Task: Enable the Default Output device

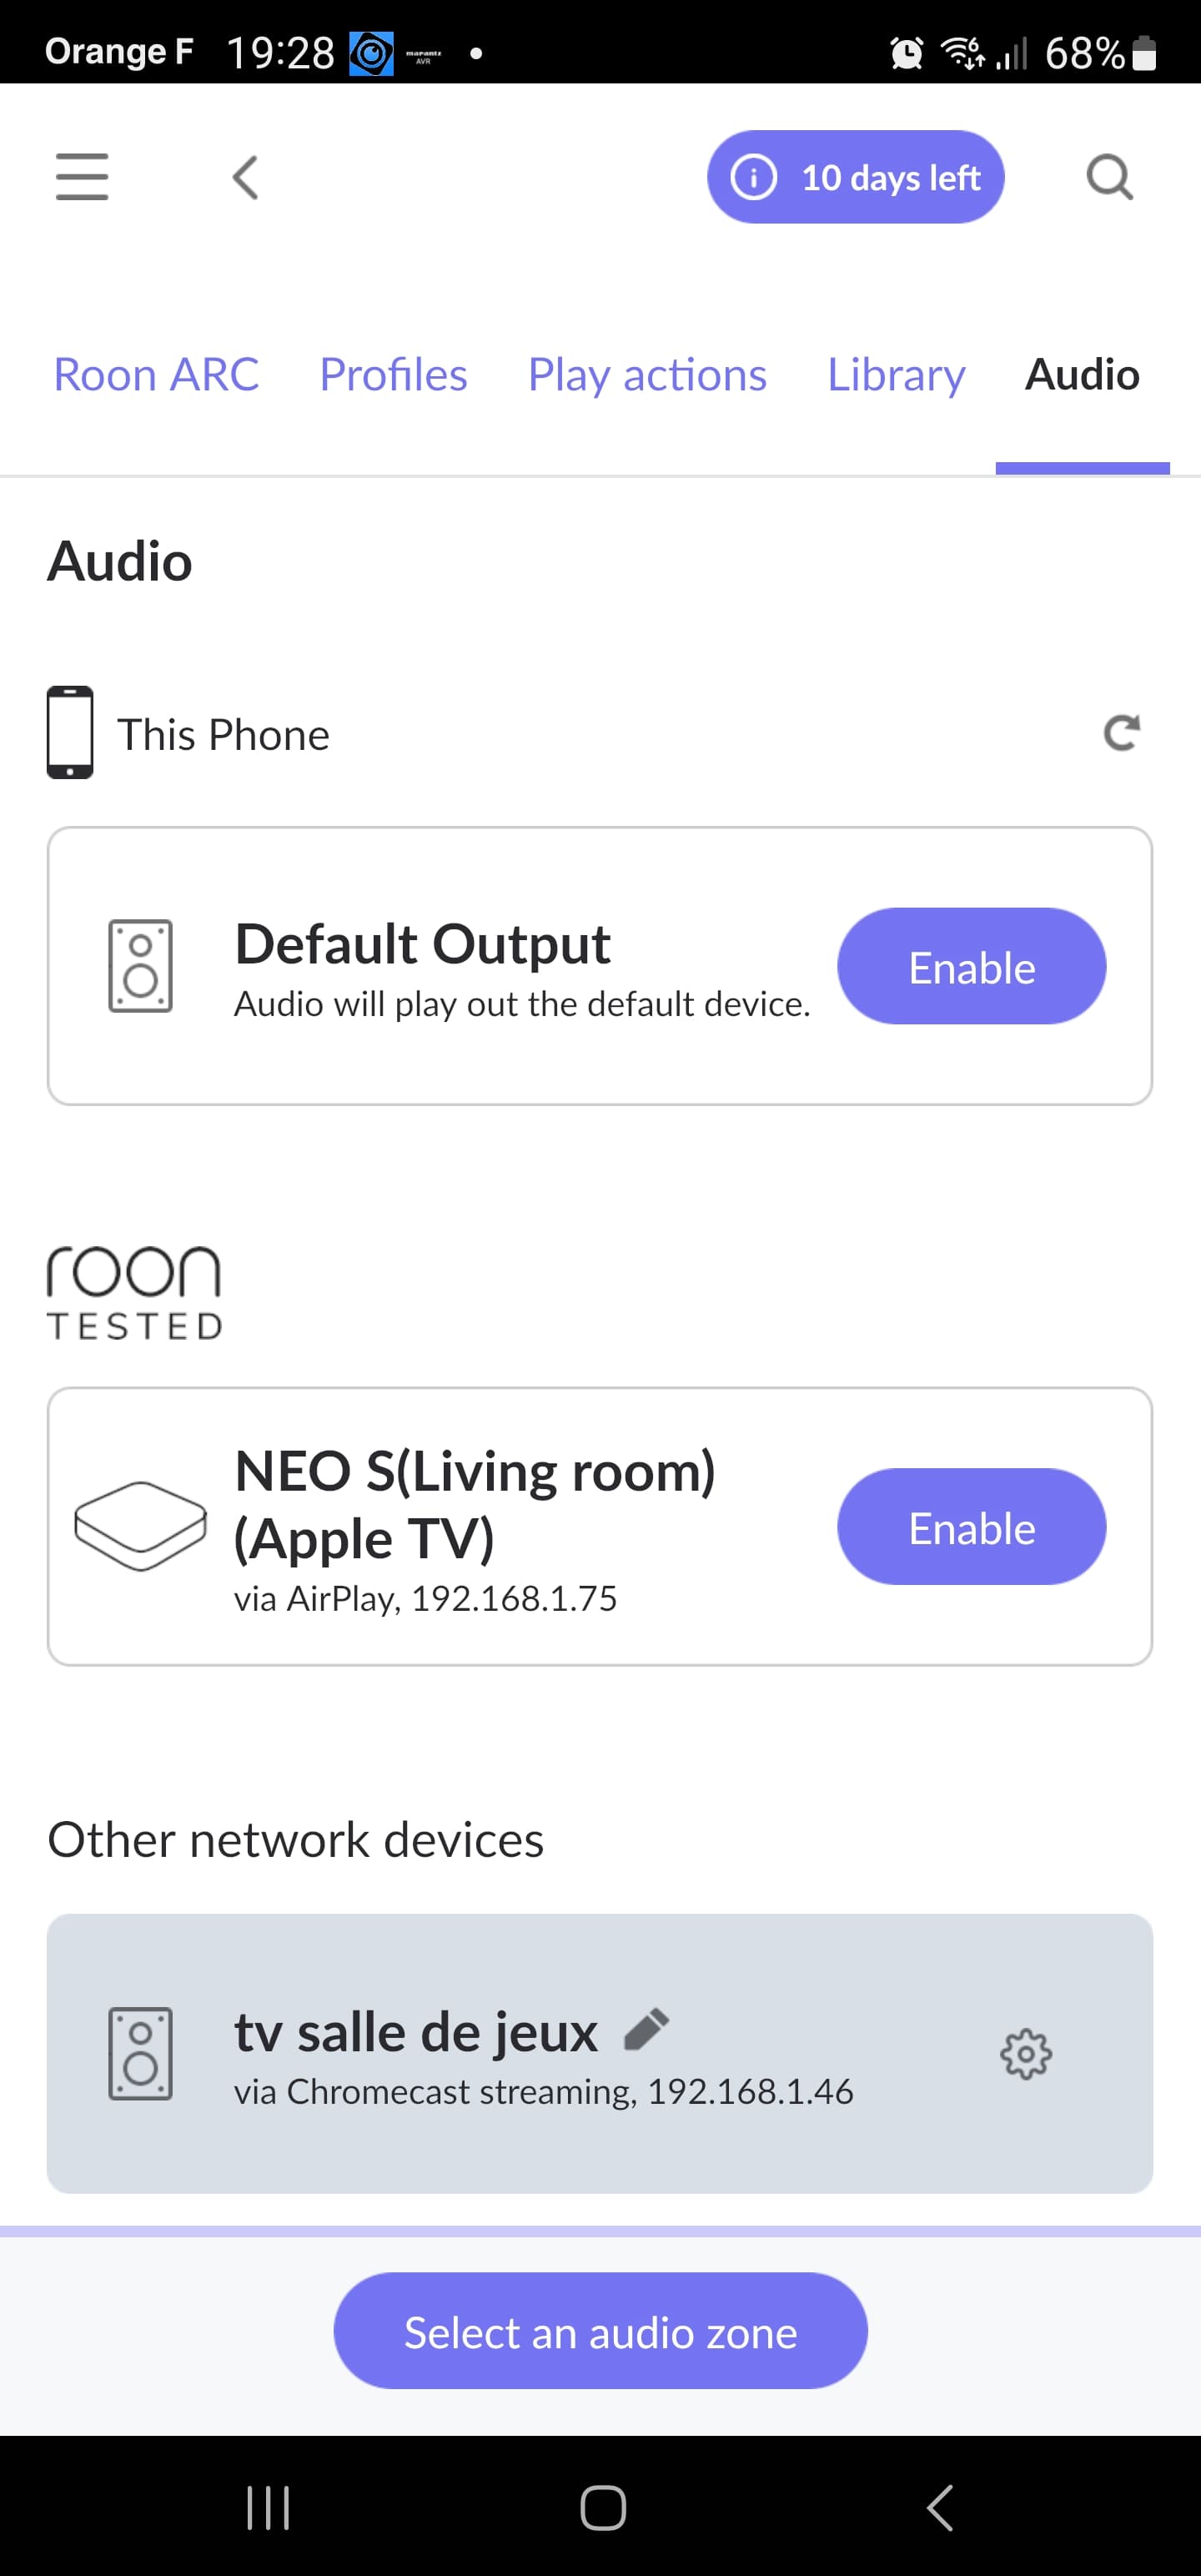Action: 971,967
